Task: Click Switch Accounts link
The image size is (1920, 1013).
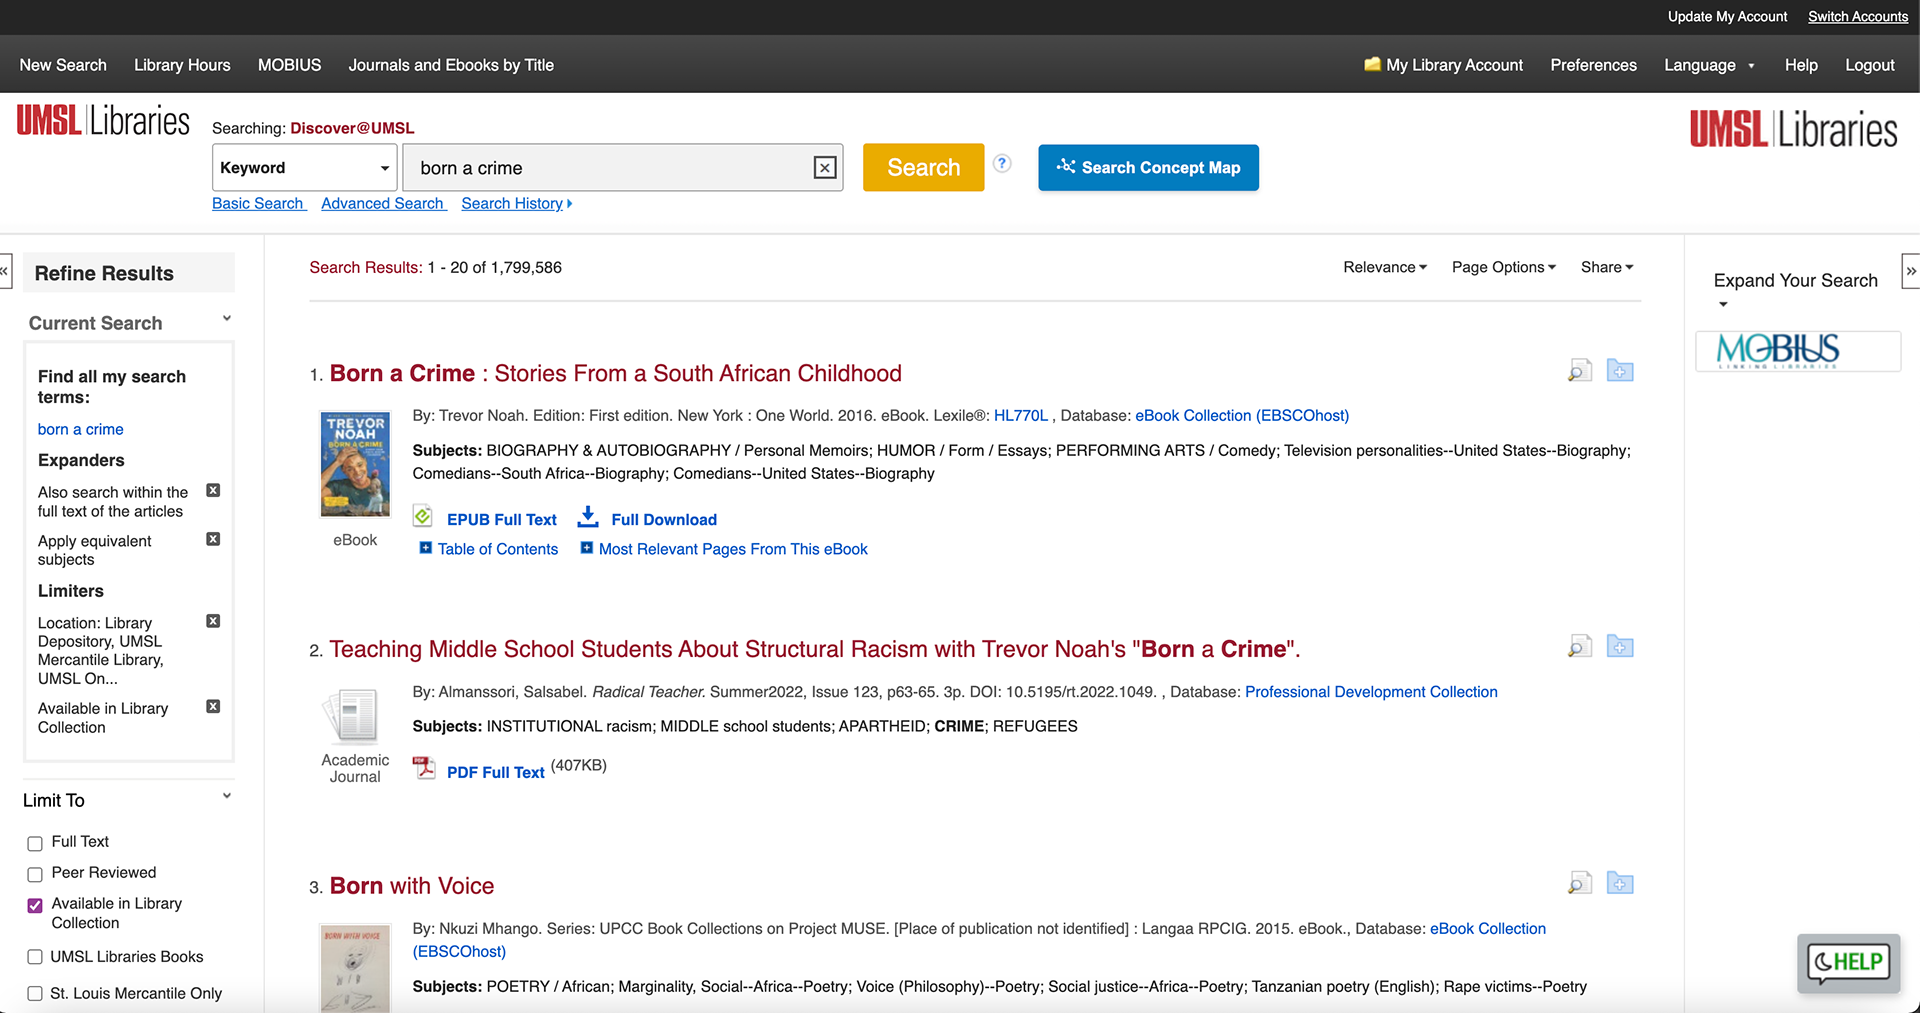Action: point(1858,17)
